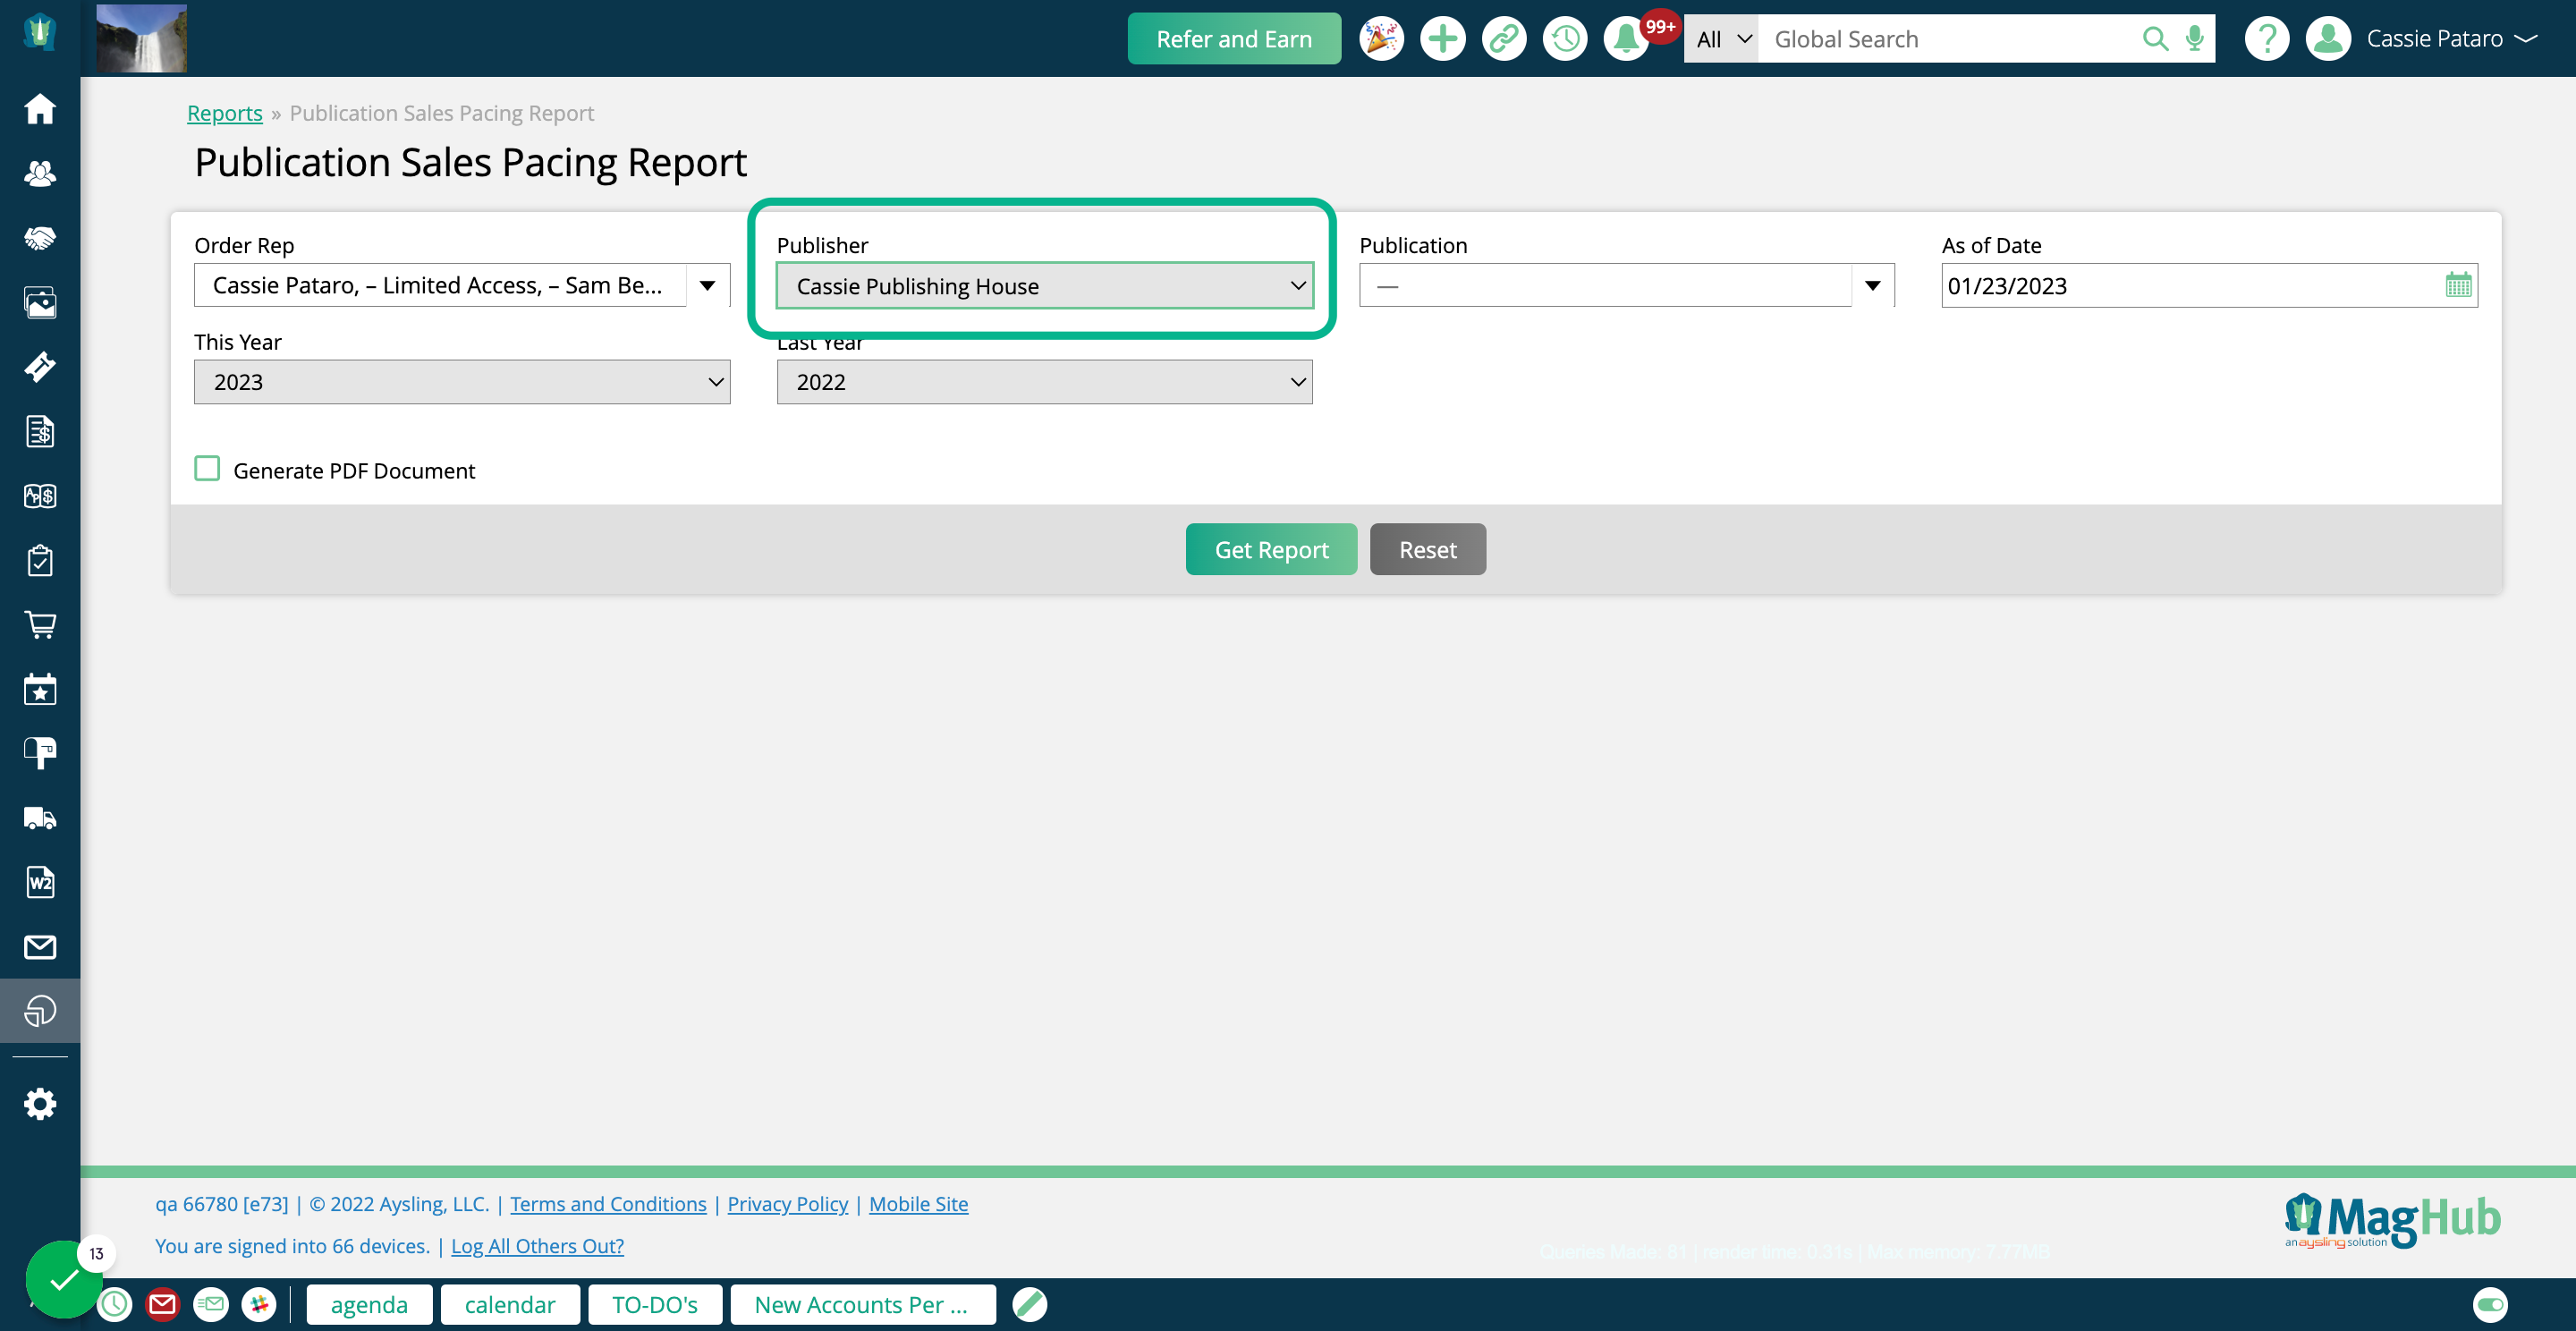The width and height of the screenshot is (2576, 1331).
Task: Click the Reports breadcrumb link
Action: point(224,112)
